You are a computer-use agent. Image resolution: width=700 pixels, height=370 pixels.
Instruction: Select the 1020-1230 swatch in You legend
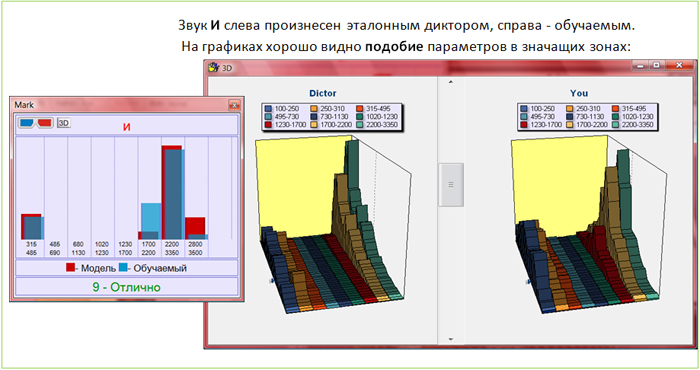(616, 116)
